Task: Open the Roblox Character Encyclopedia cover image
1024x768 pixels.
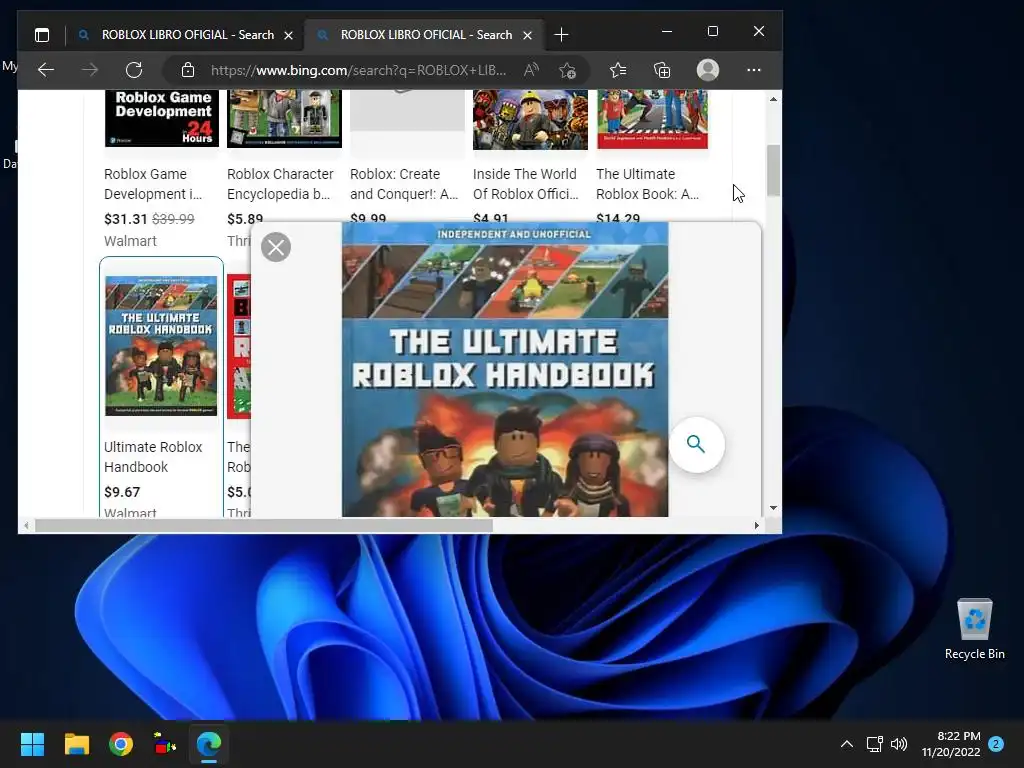Action: click(284, 119)
